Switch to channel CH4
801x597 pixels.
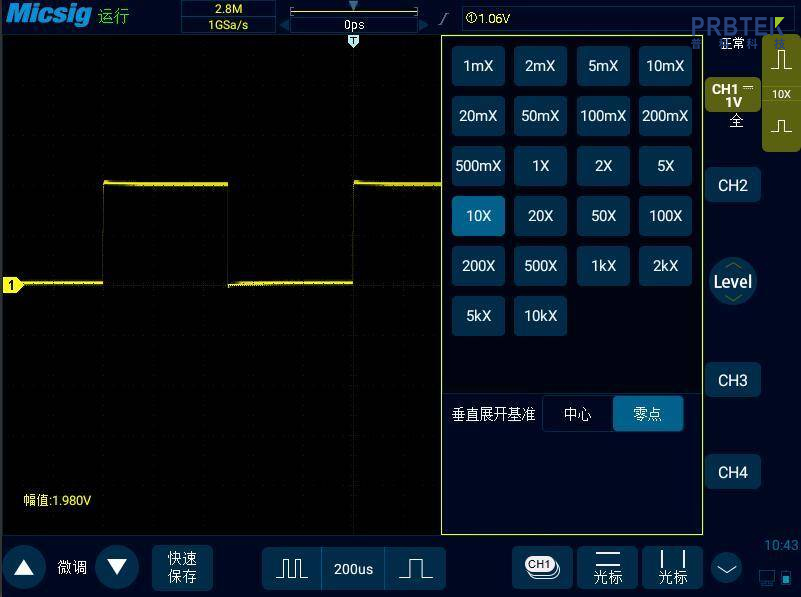(732, 472)
